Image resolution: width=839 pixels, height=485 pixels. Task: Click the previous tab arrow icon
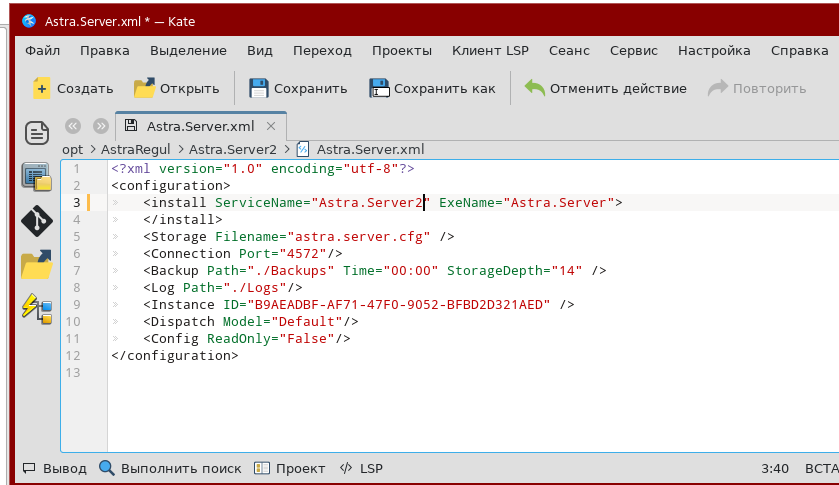(72, 126)
